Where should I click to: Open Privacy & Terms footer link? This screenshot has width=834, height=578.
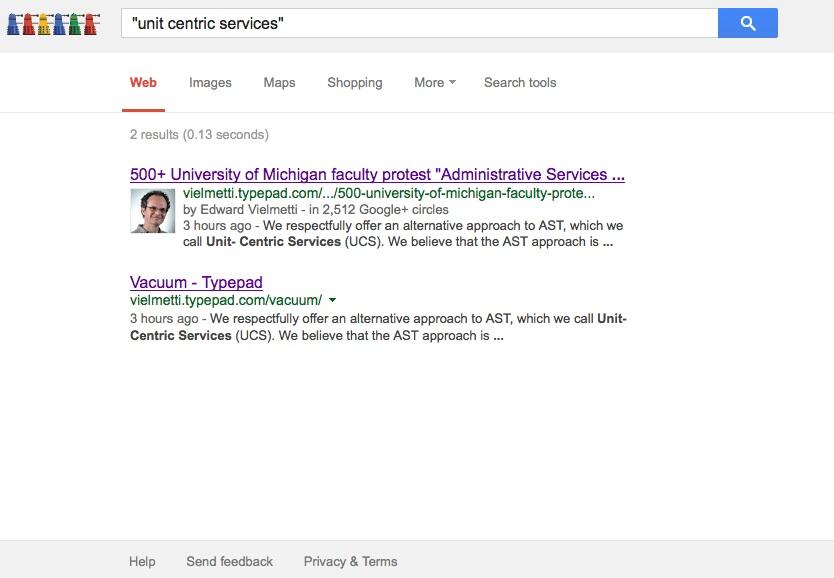(x=351, y=562)
